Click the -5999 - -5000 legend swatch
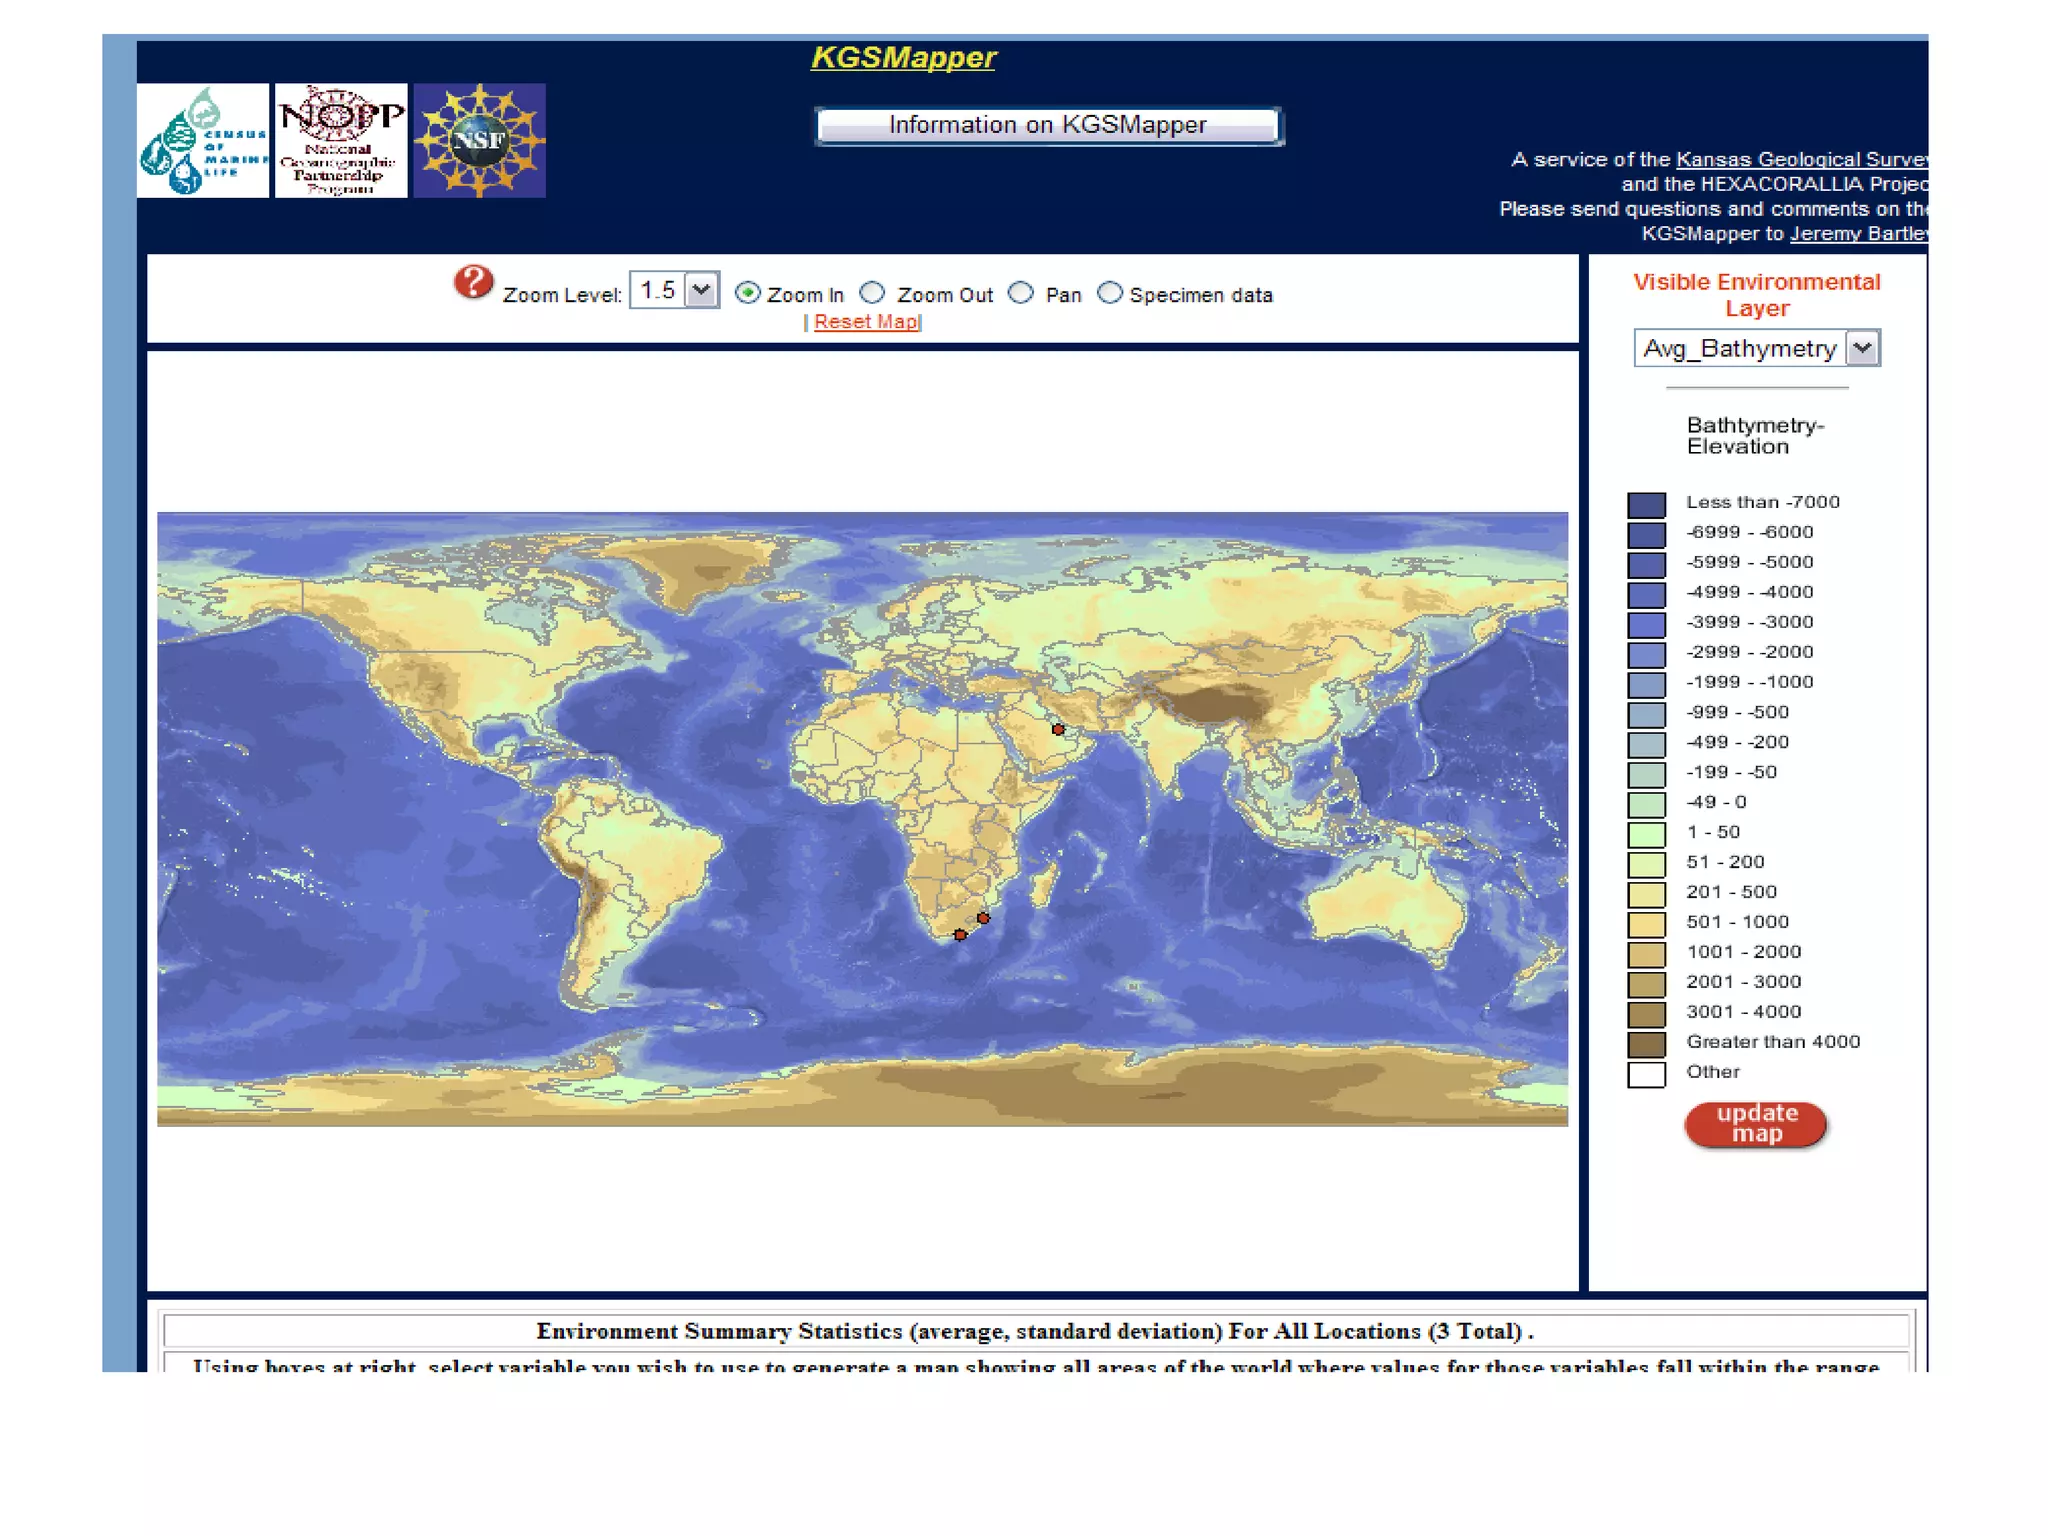This screenshot has width=2048, height=1536. [1646, 564]
